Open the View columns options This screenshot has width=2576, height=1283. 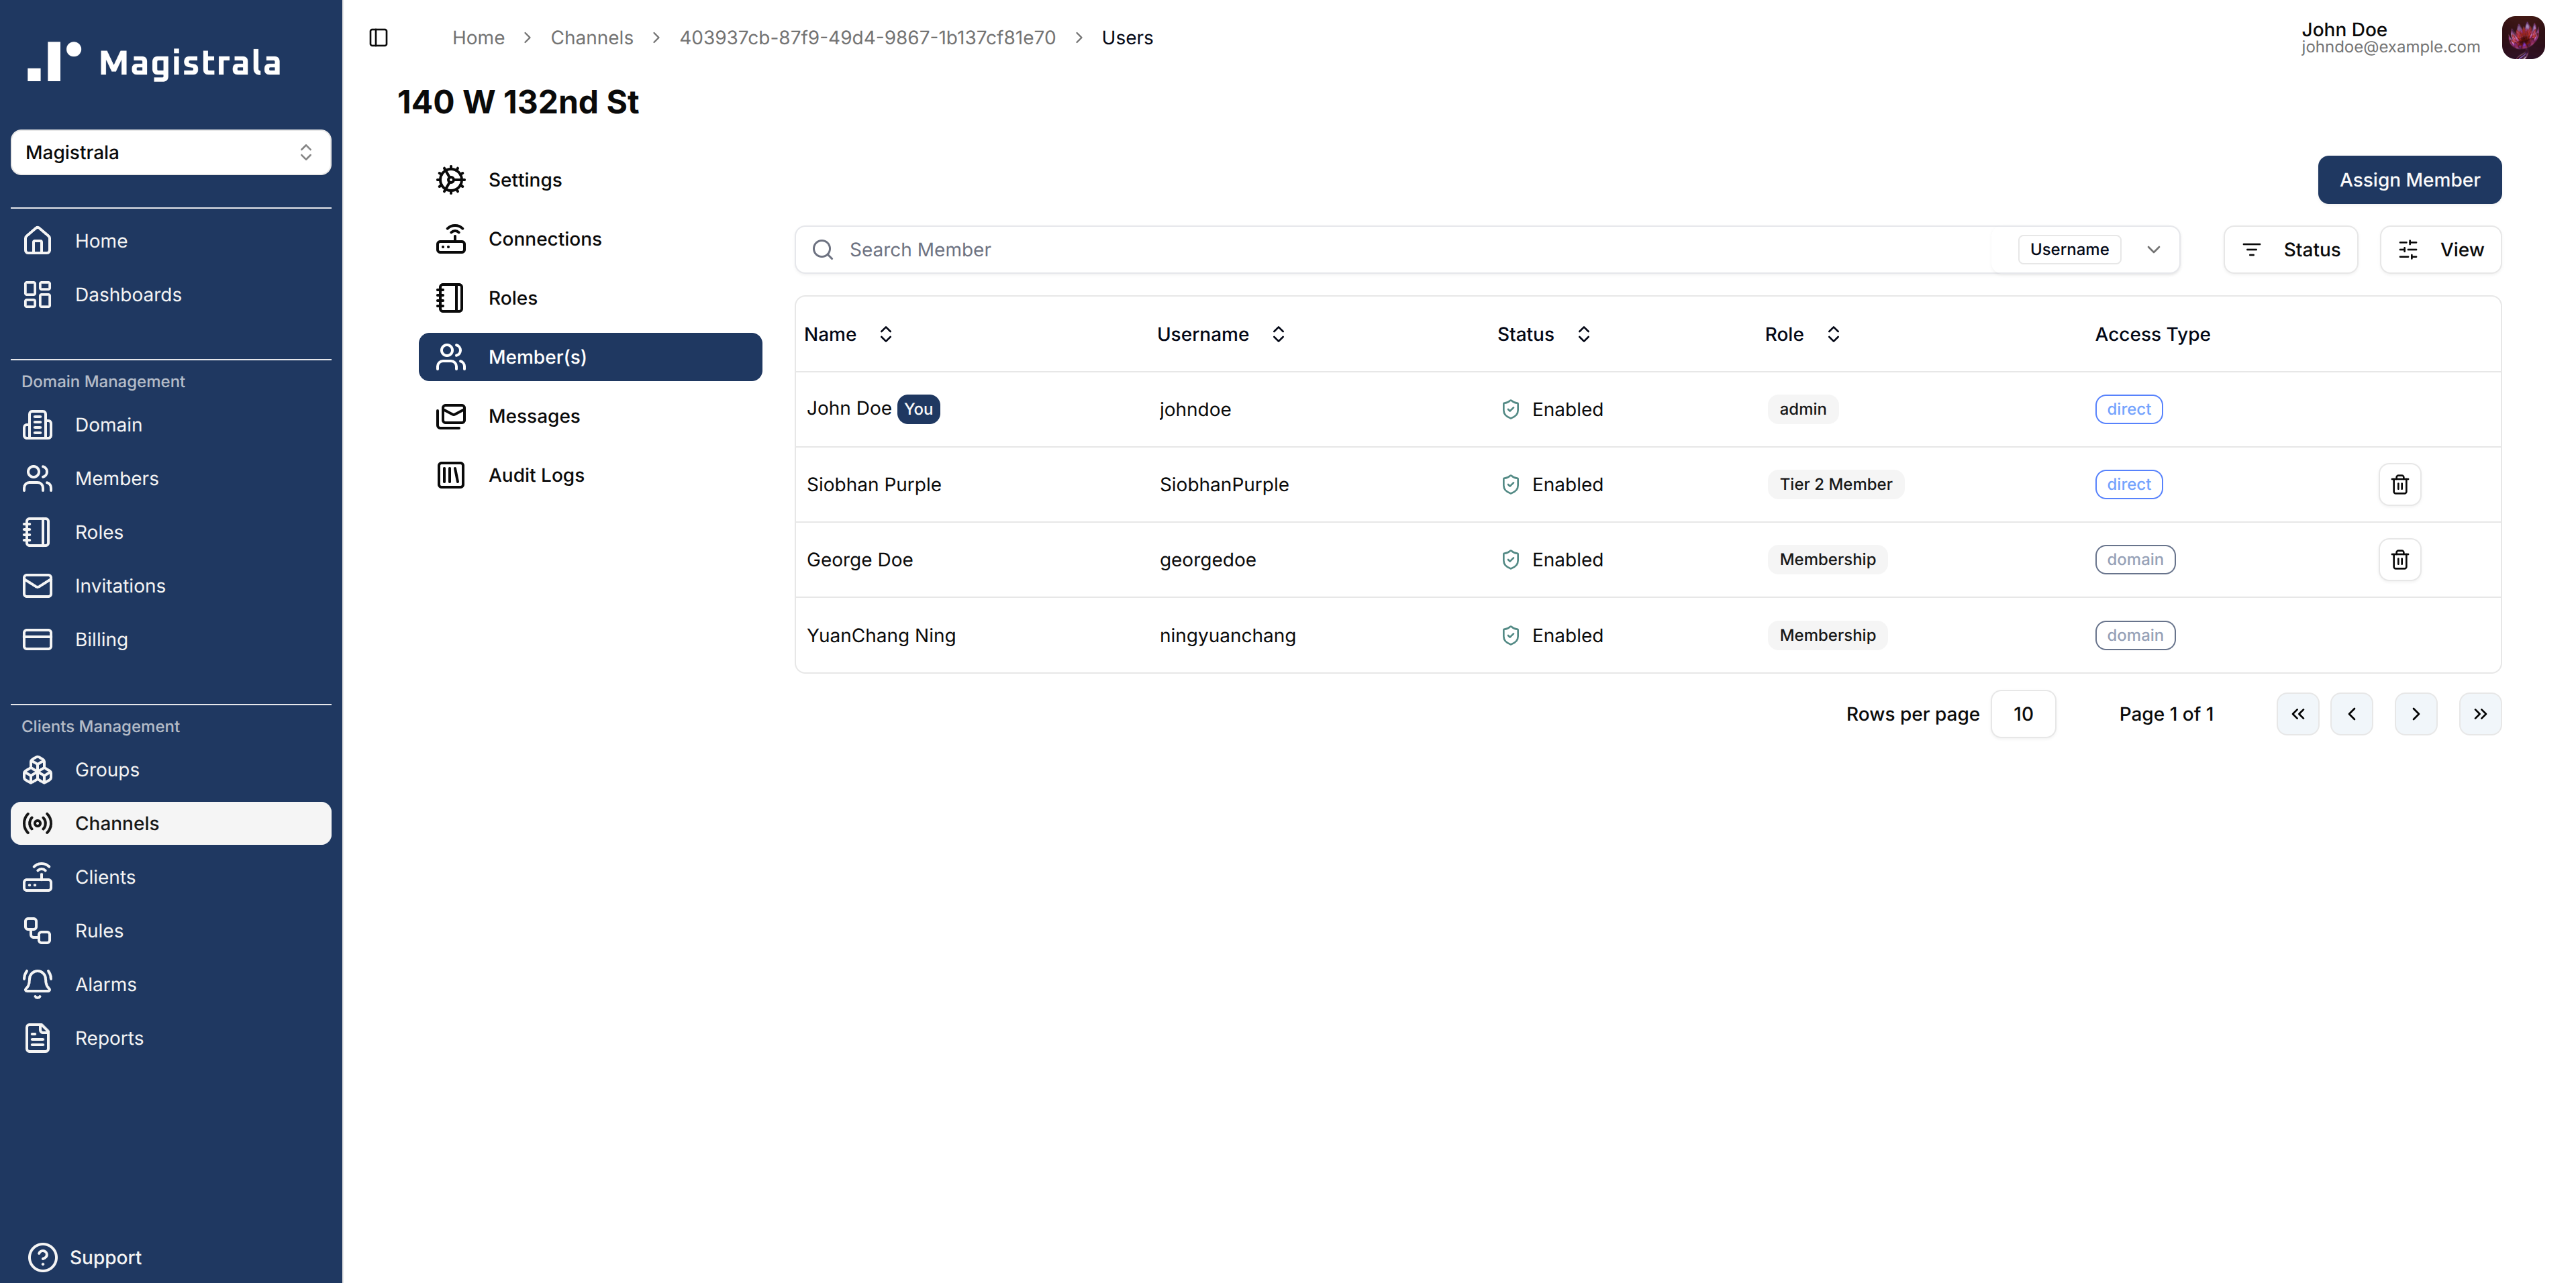pos(2440,249)
